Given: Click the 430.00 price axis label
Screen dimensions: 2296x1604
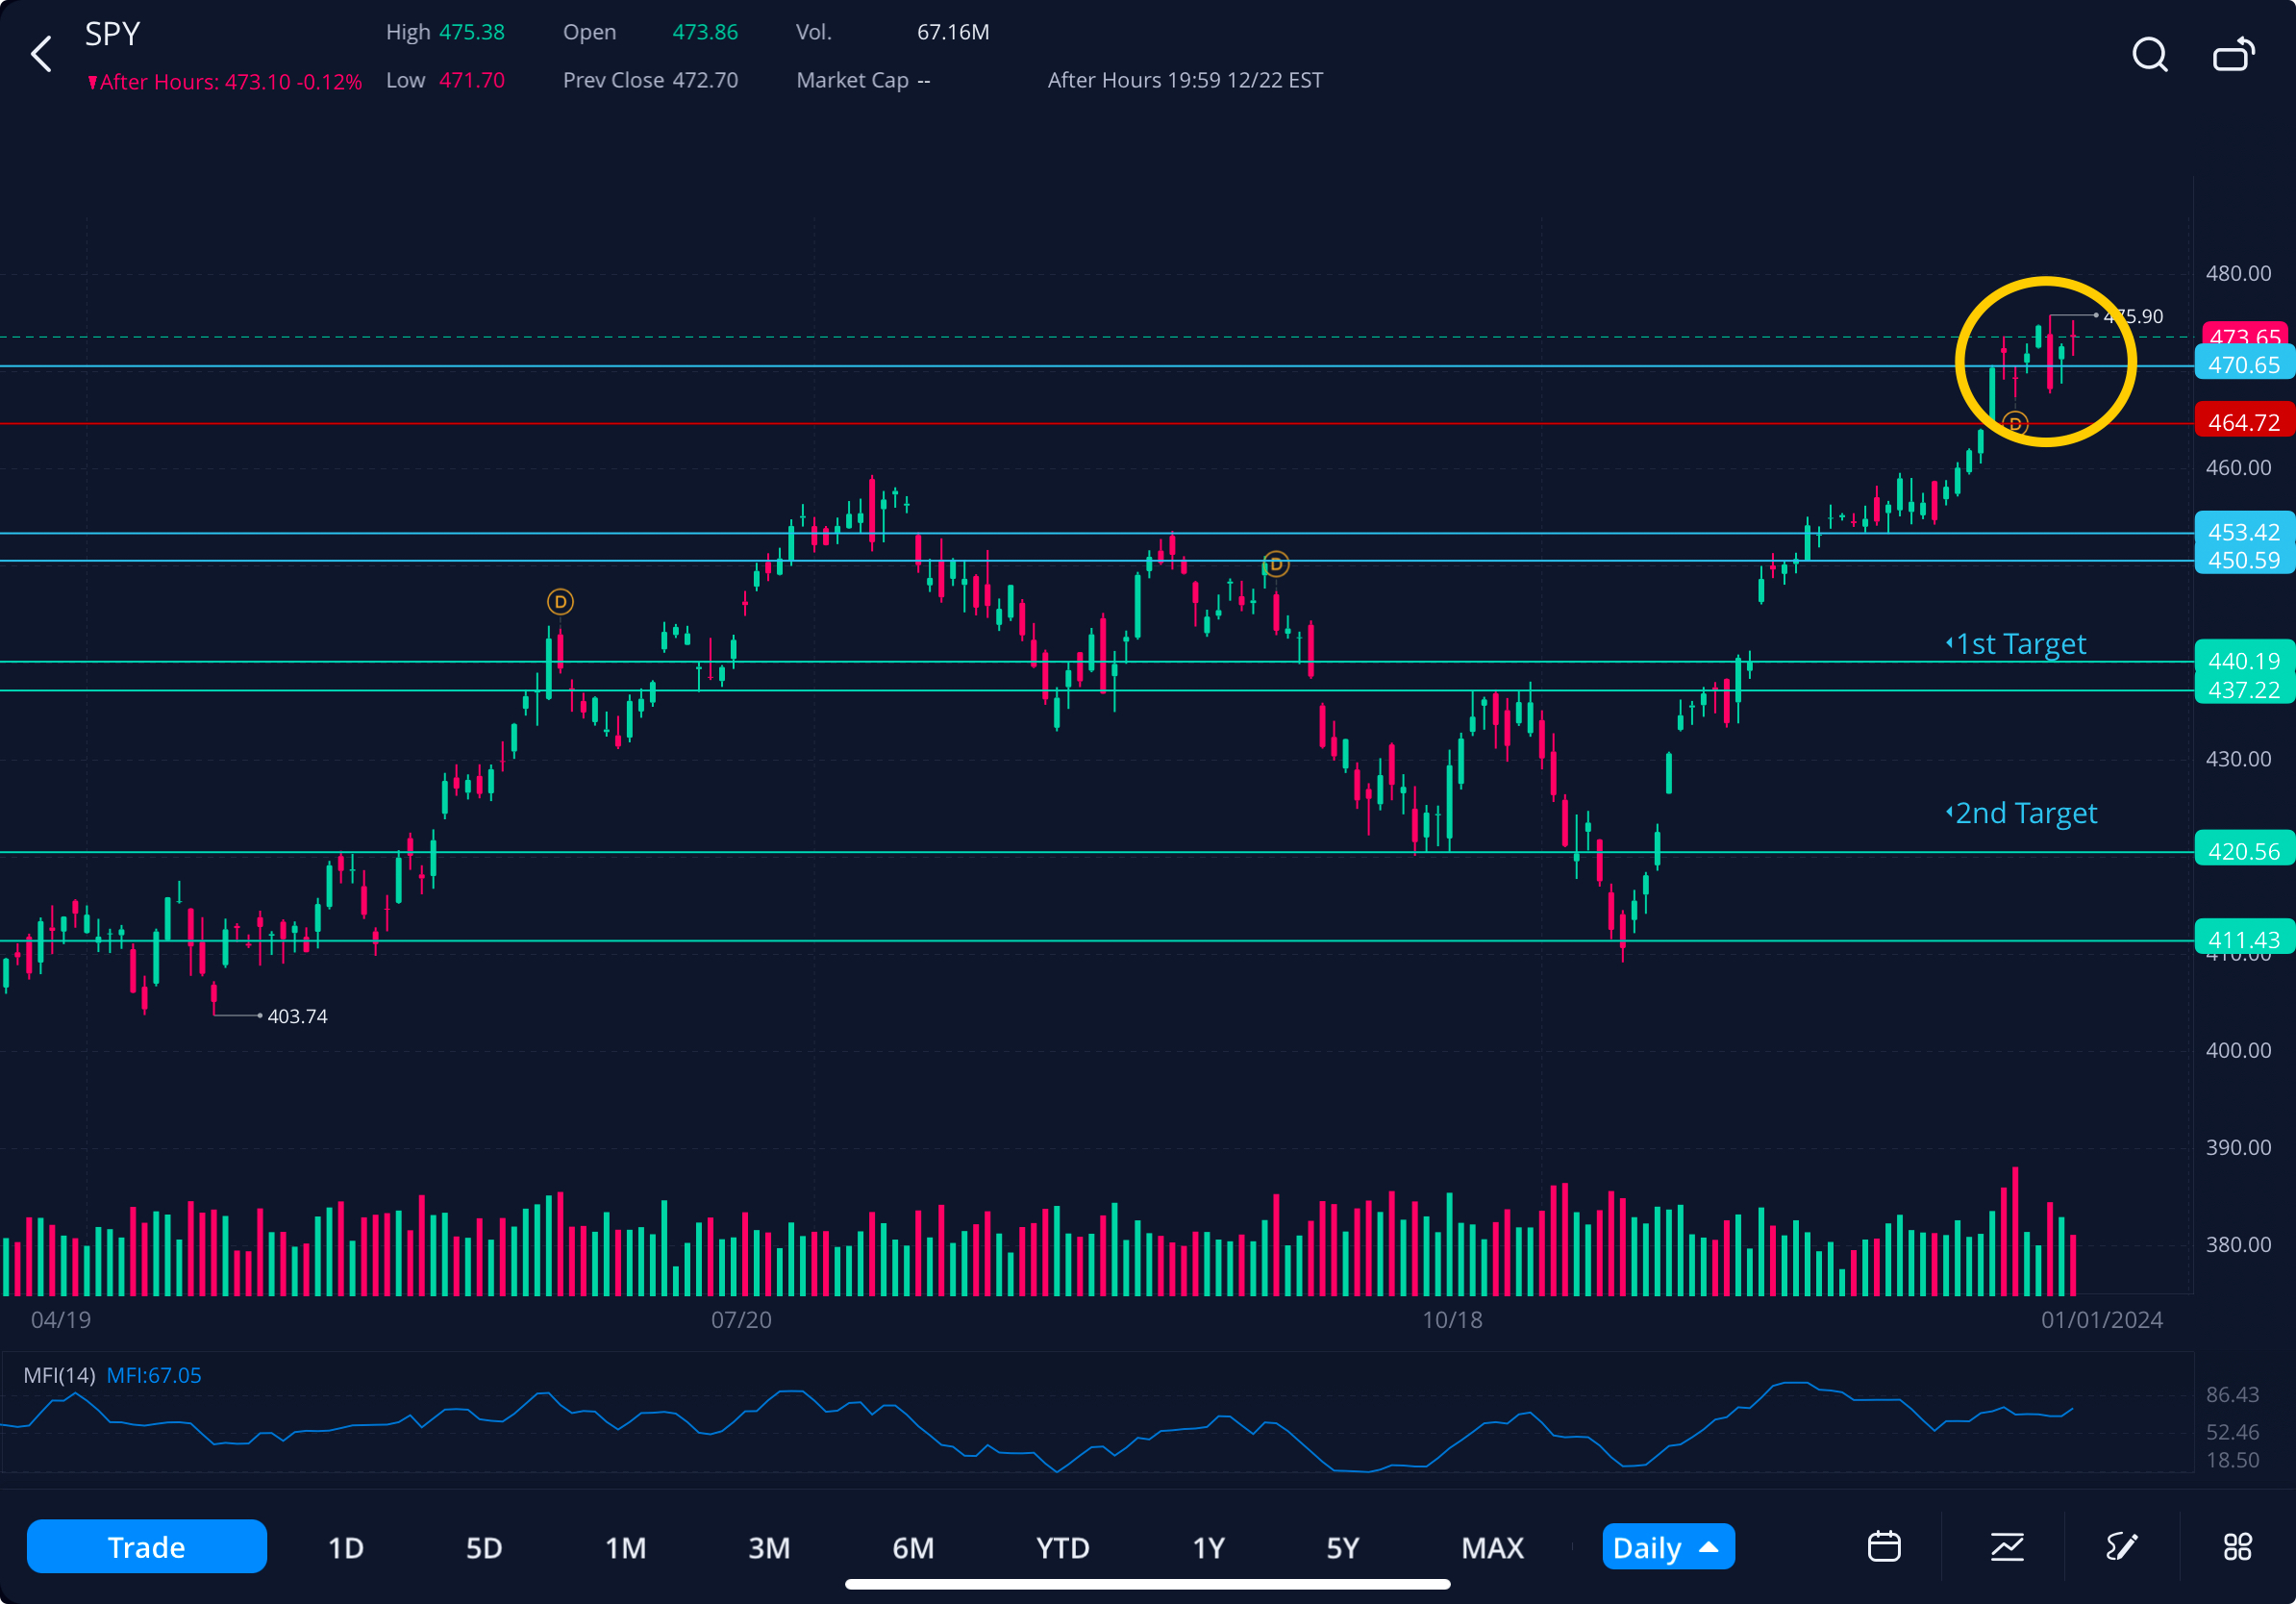Looking at the screenshot, I should (x=2238, y=759).
